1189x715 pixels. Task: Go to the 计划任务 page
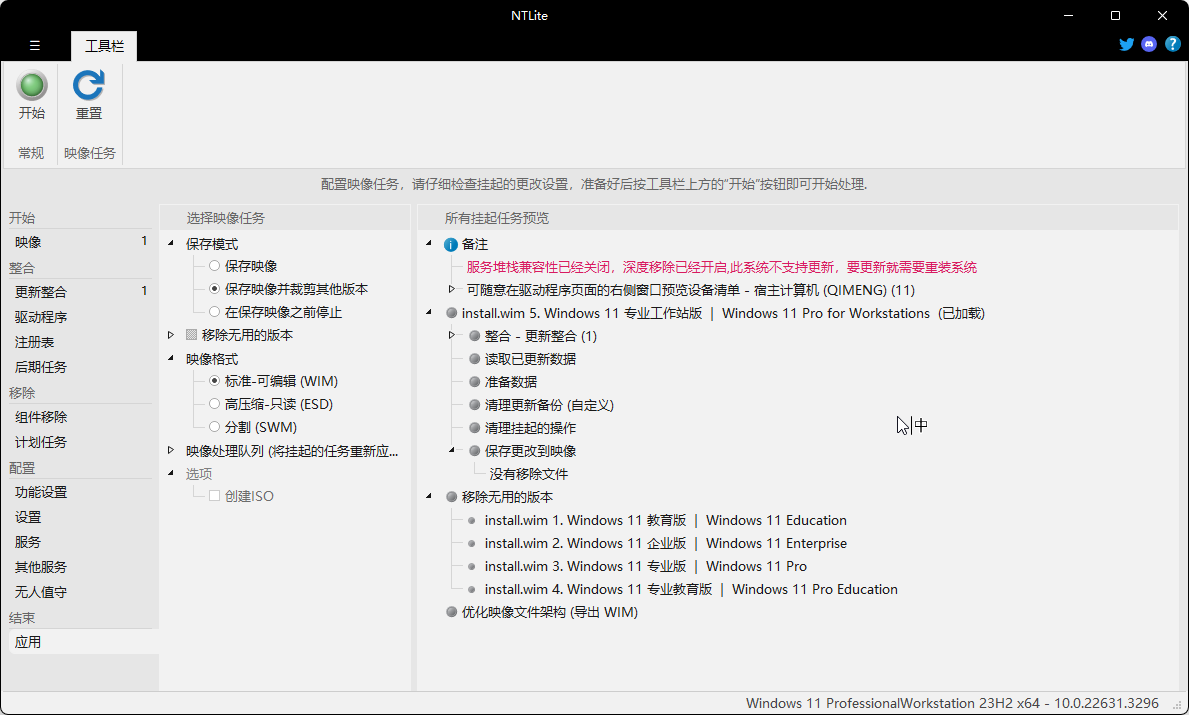[80, 442]
